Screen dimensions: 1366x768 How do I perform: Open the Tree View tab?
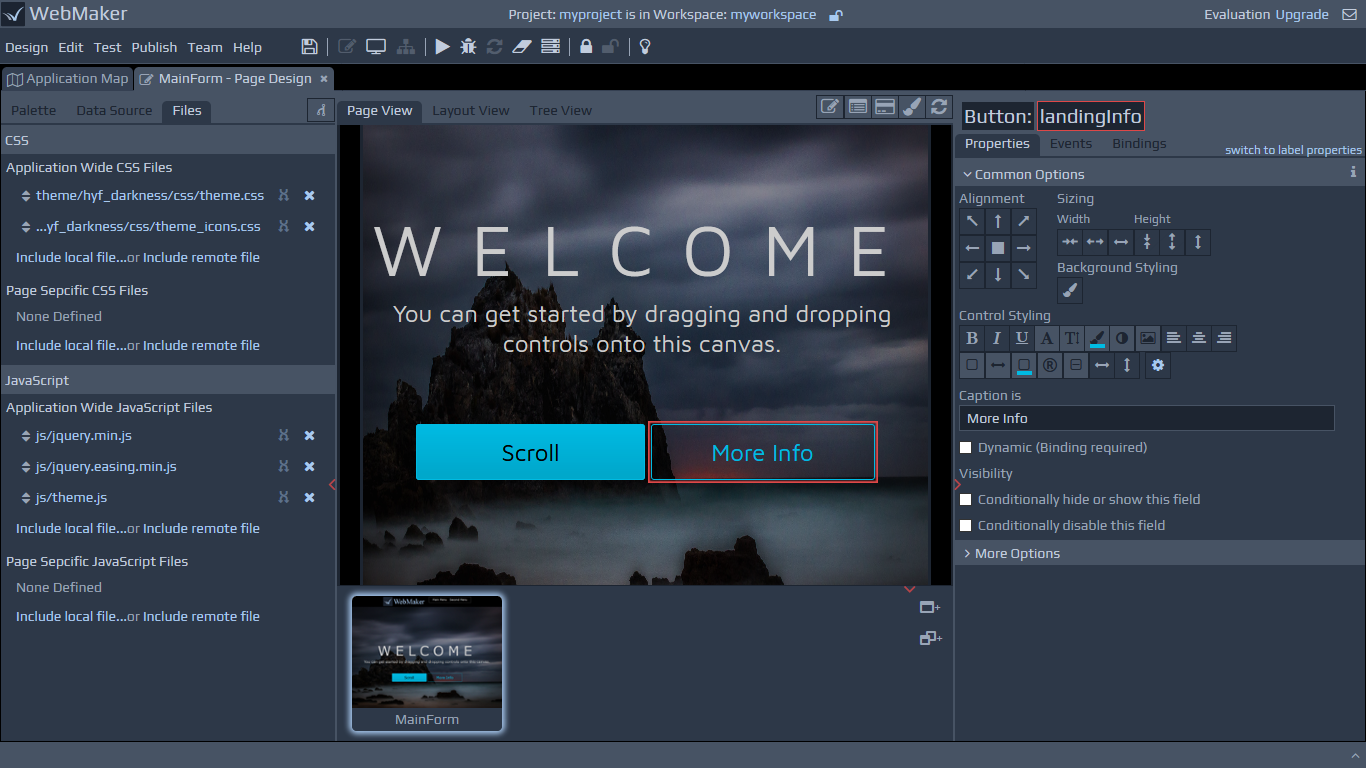click(561, 110)
